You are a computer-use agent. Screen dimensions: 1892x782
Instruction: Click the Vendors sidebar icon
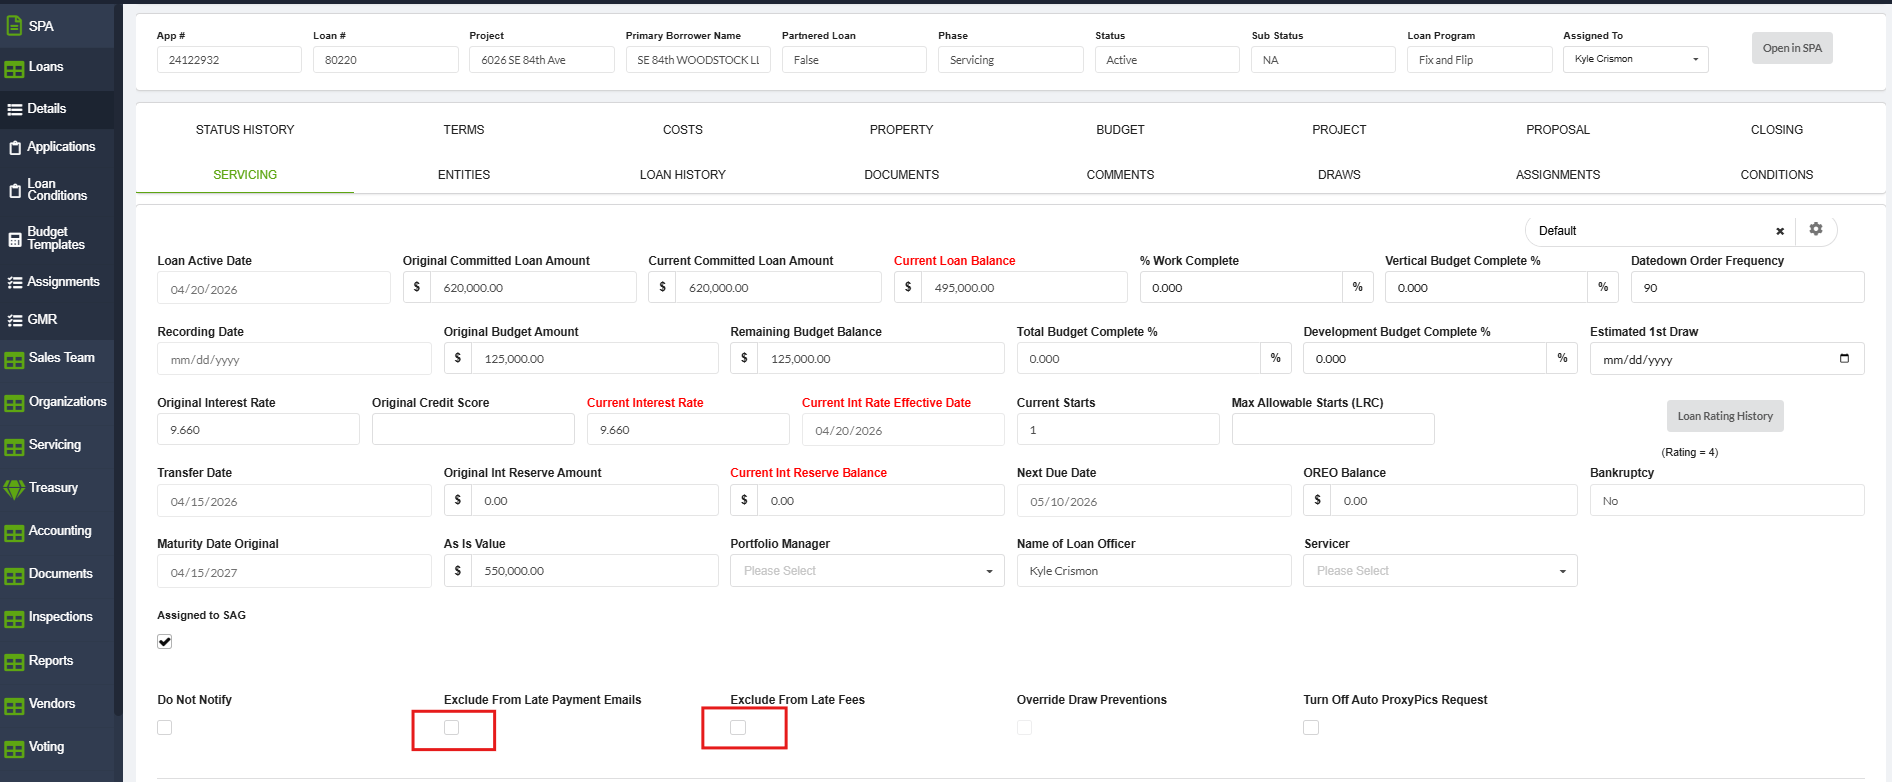(x=14, y=706)
